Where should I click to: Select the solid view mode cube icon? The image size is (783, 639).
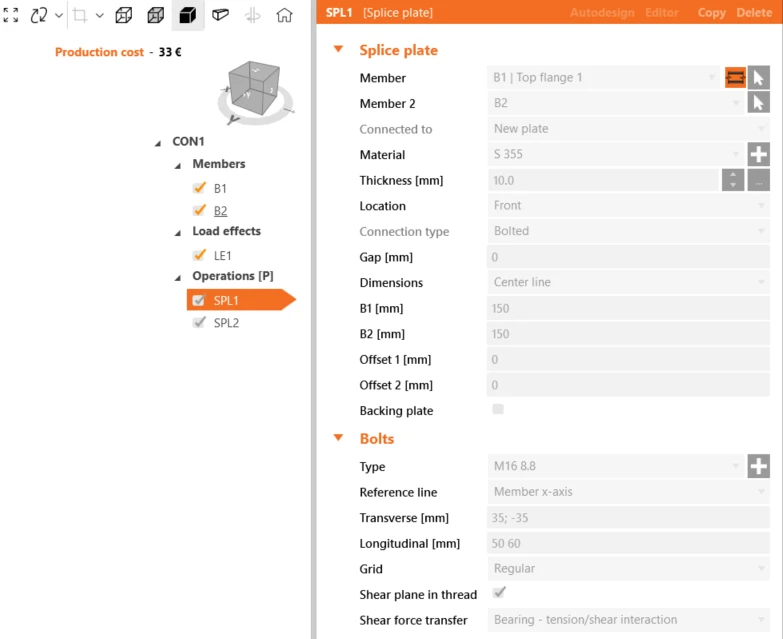[x=187, y=15]
